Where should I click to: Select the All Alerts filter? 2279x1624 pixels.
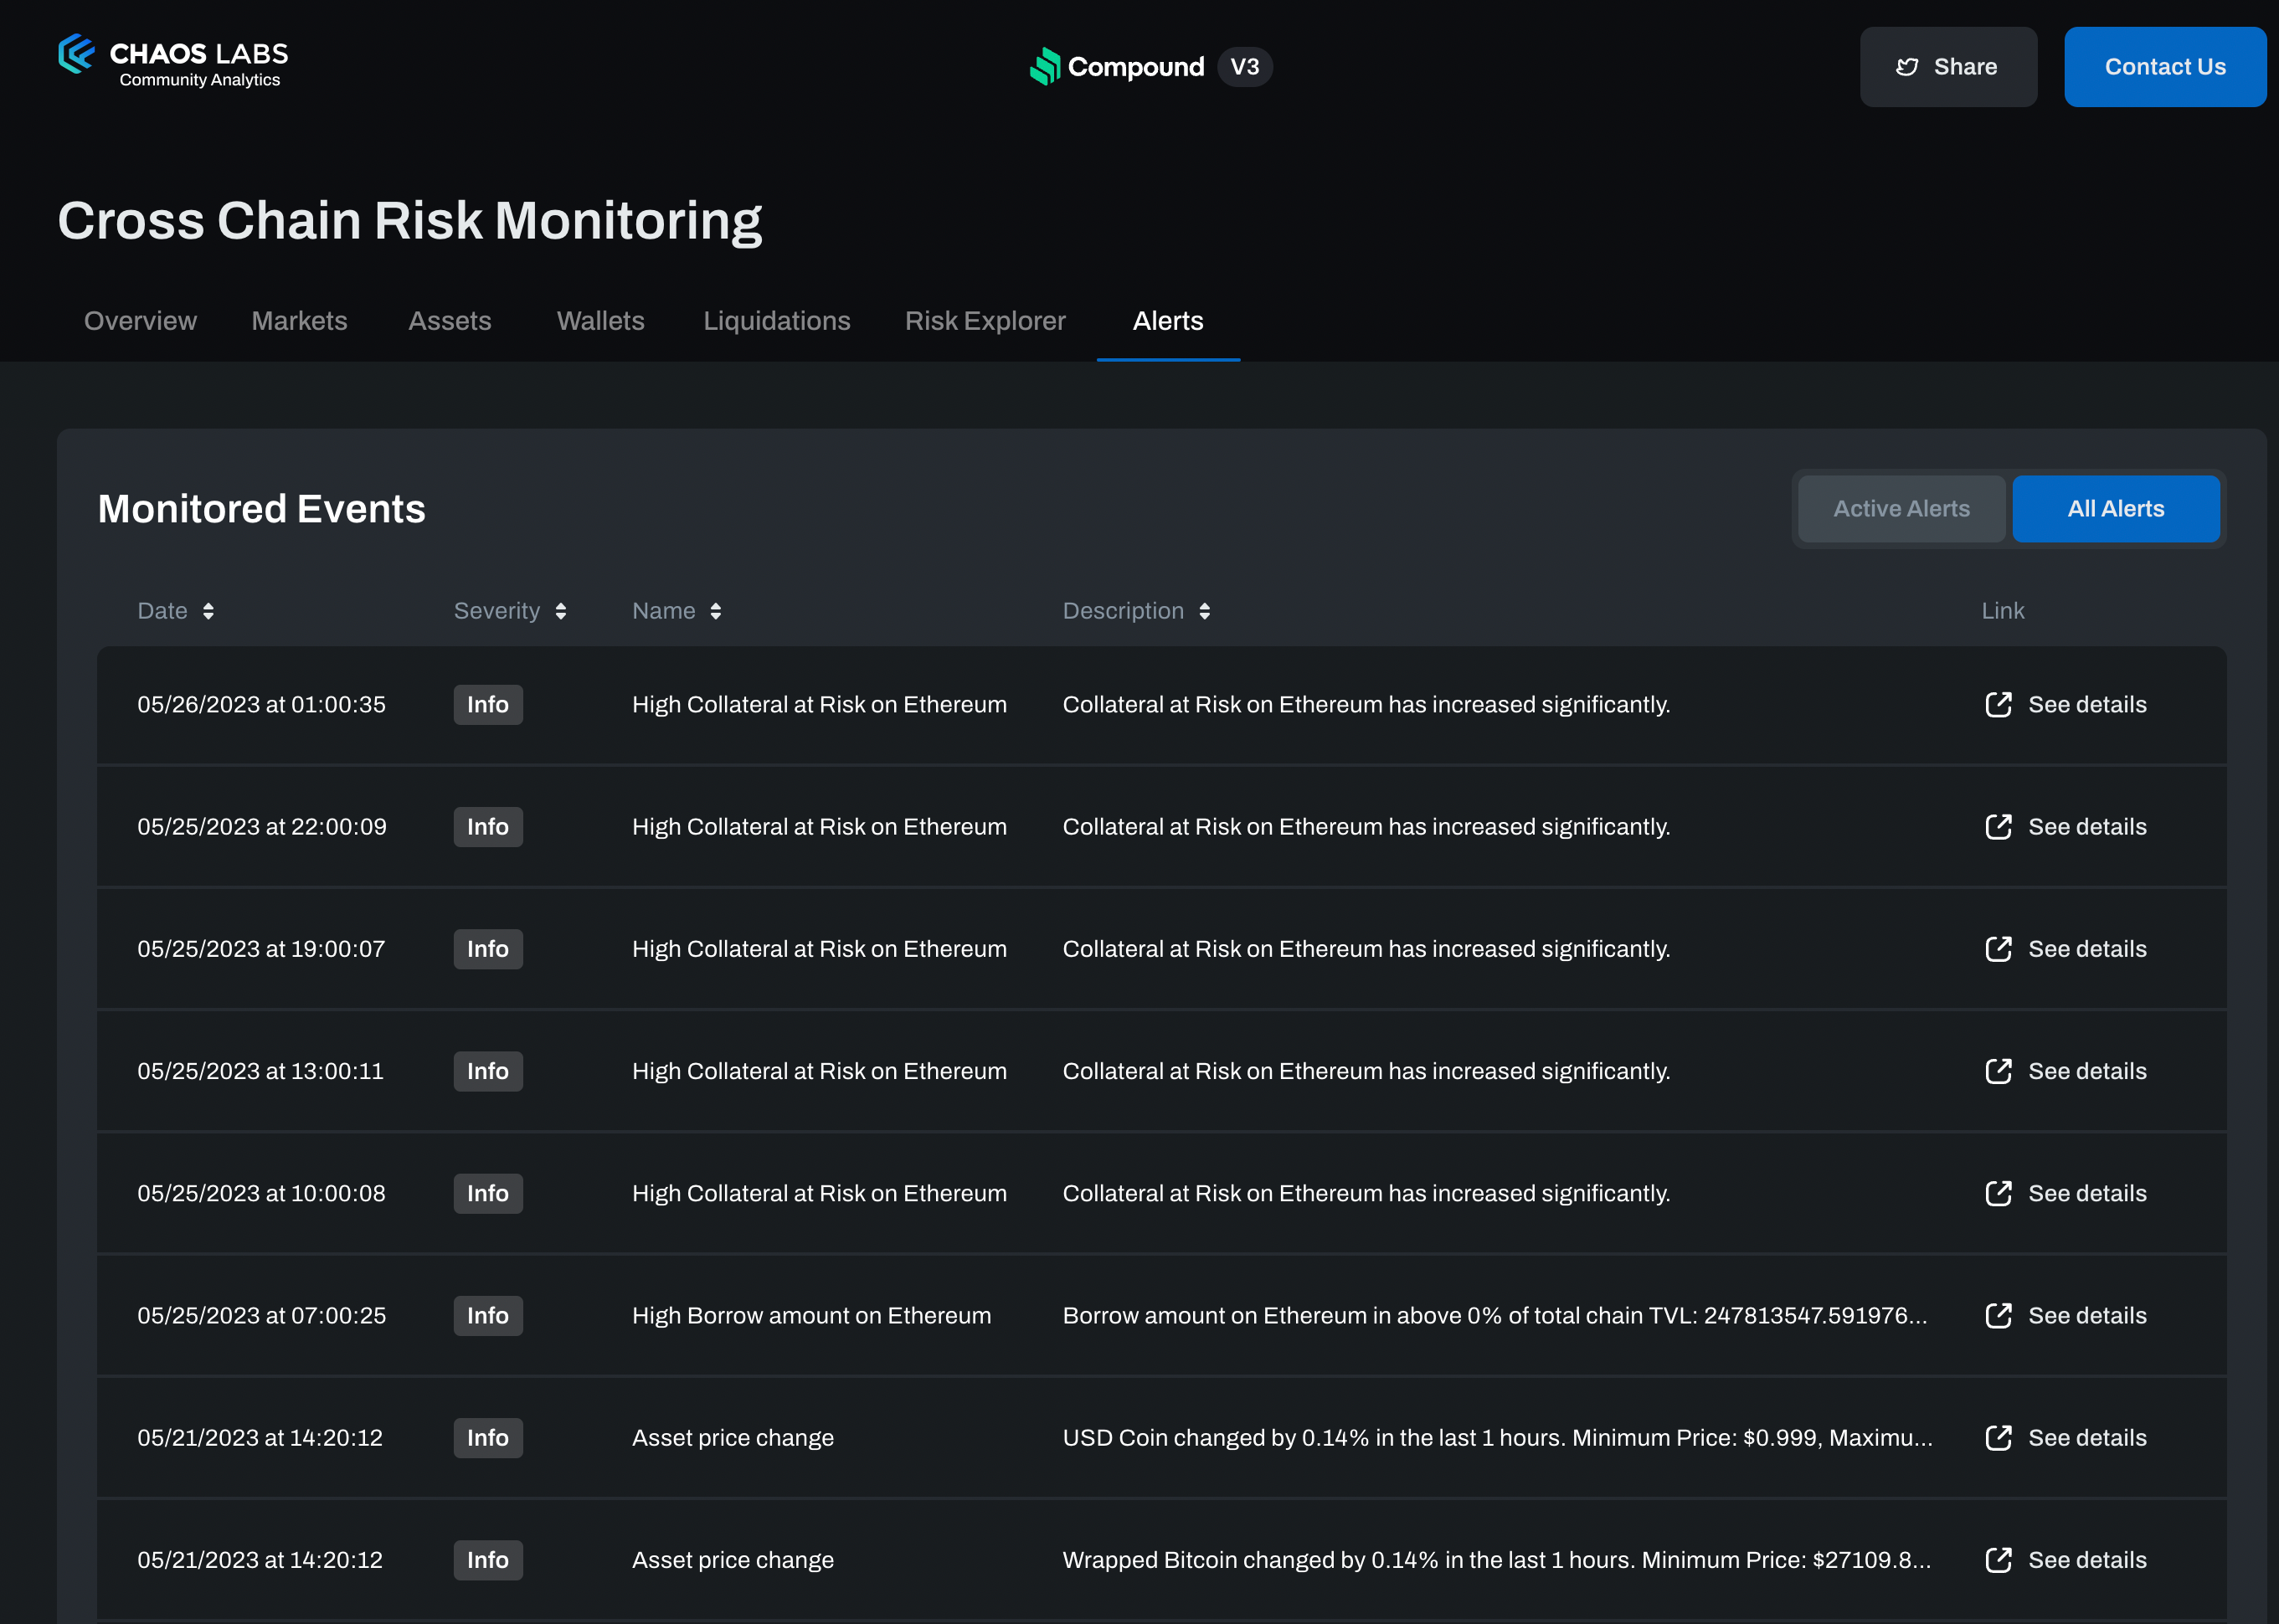[2115, 509]
